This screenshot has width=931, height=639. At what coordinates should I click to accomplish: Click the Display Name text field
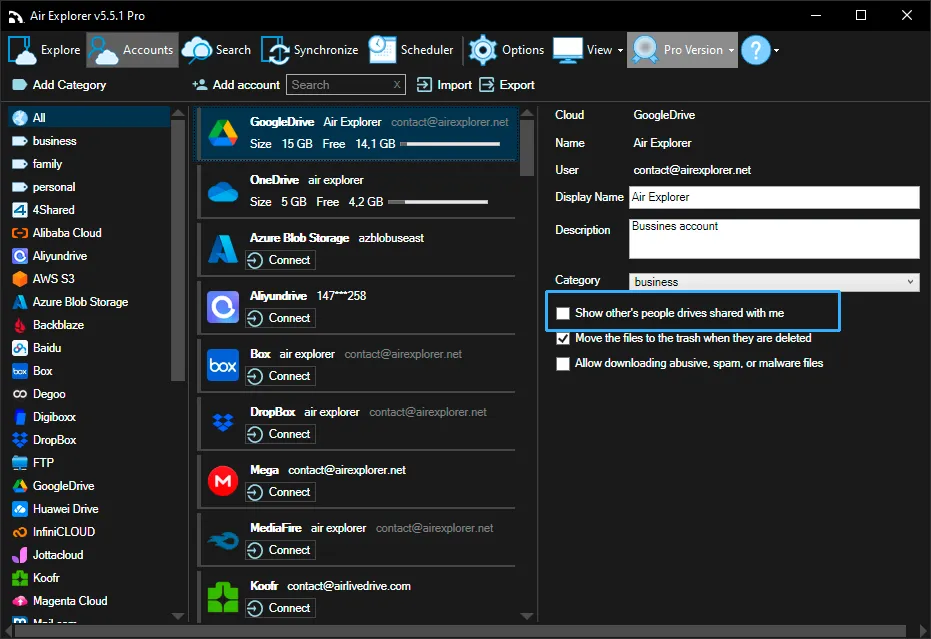click(774, 197)
